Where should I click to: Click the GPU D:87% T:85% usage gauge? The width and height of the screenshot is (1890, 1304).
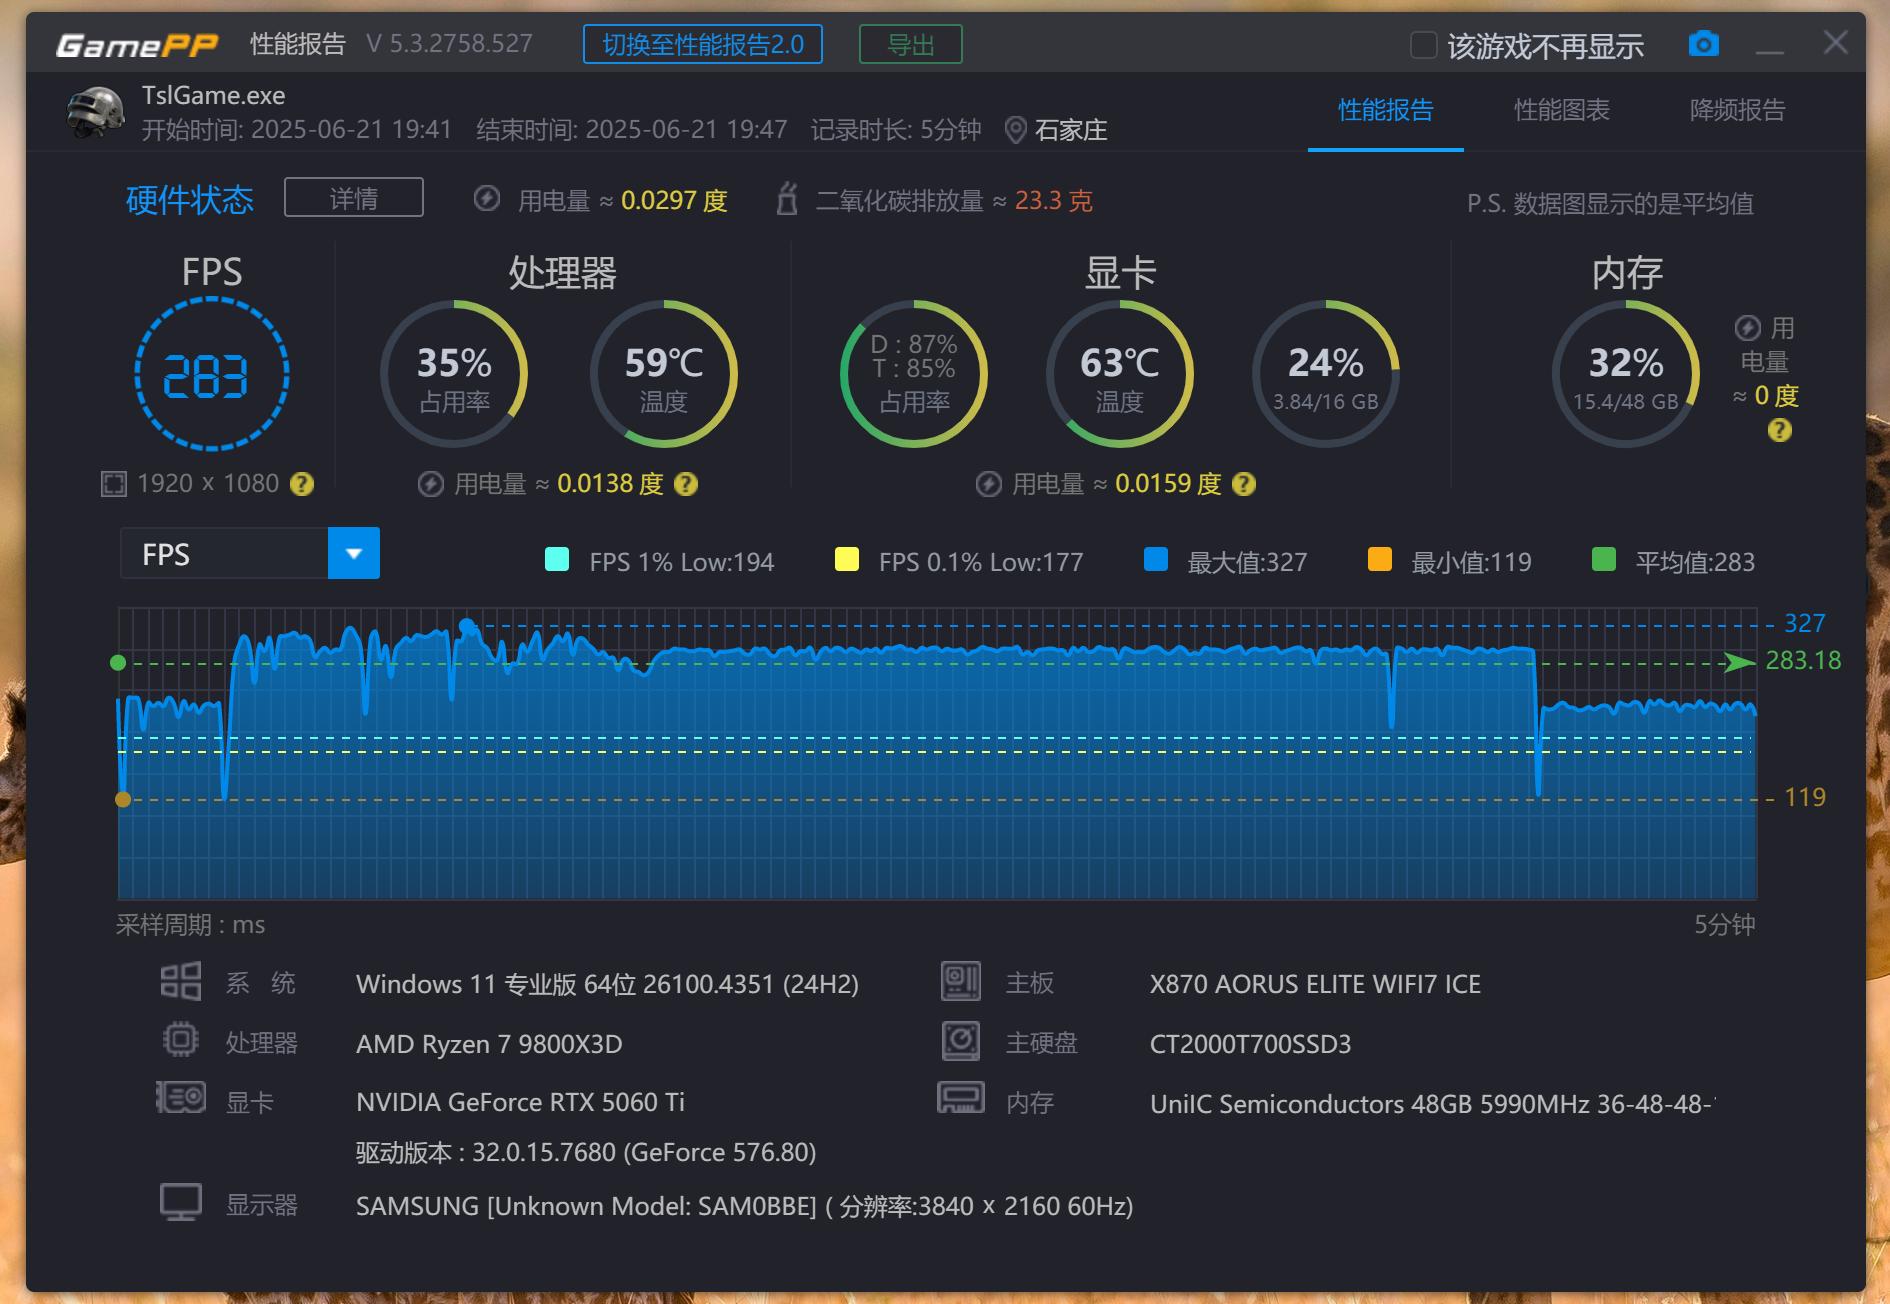click(914, 374)
